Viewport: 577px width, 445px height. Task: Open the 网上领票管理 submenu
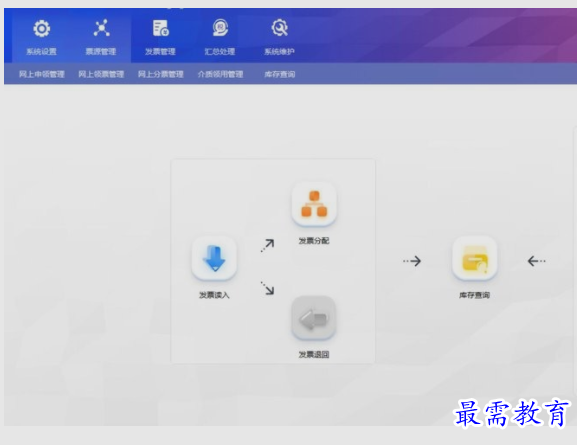101,74
